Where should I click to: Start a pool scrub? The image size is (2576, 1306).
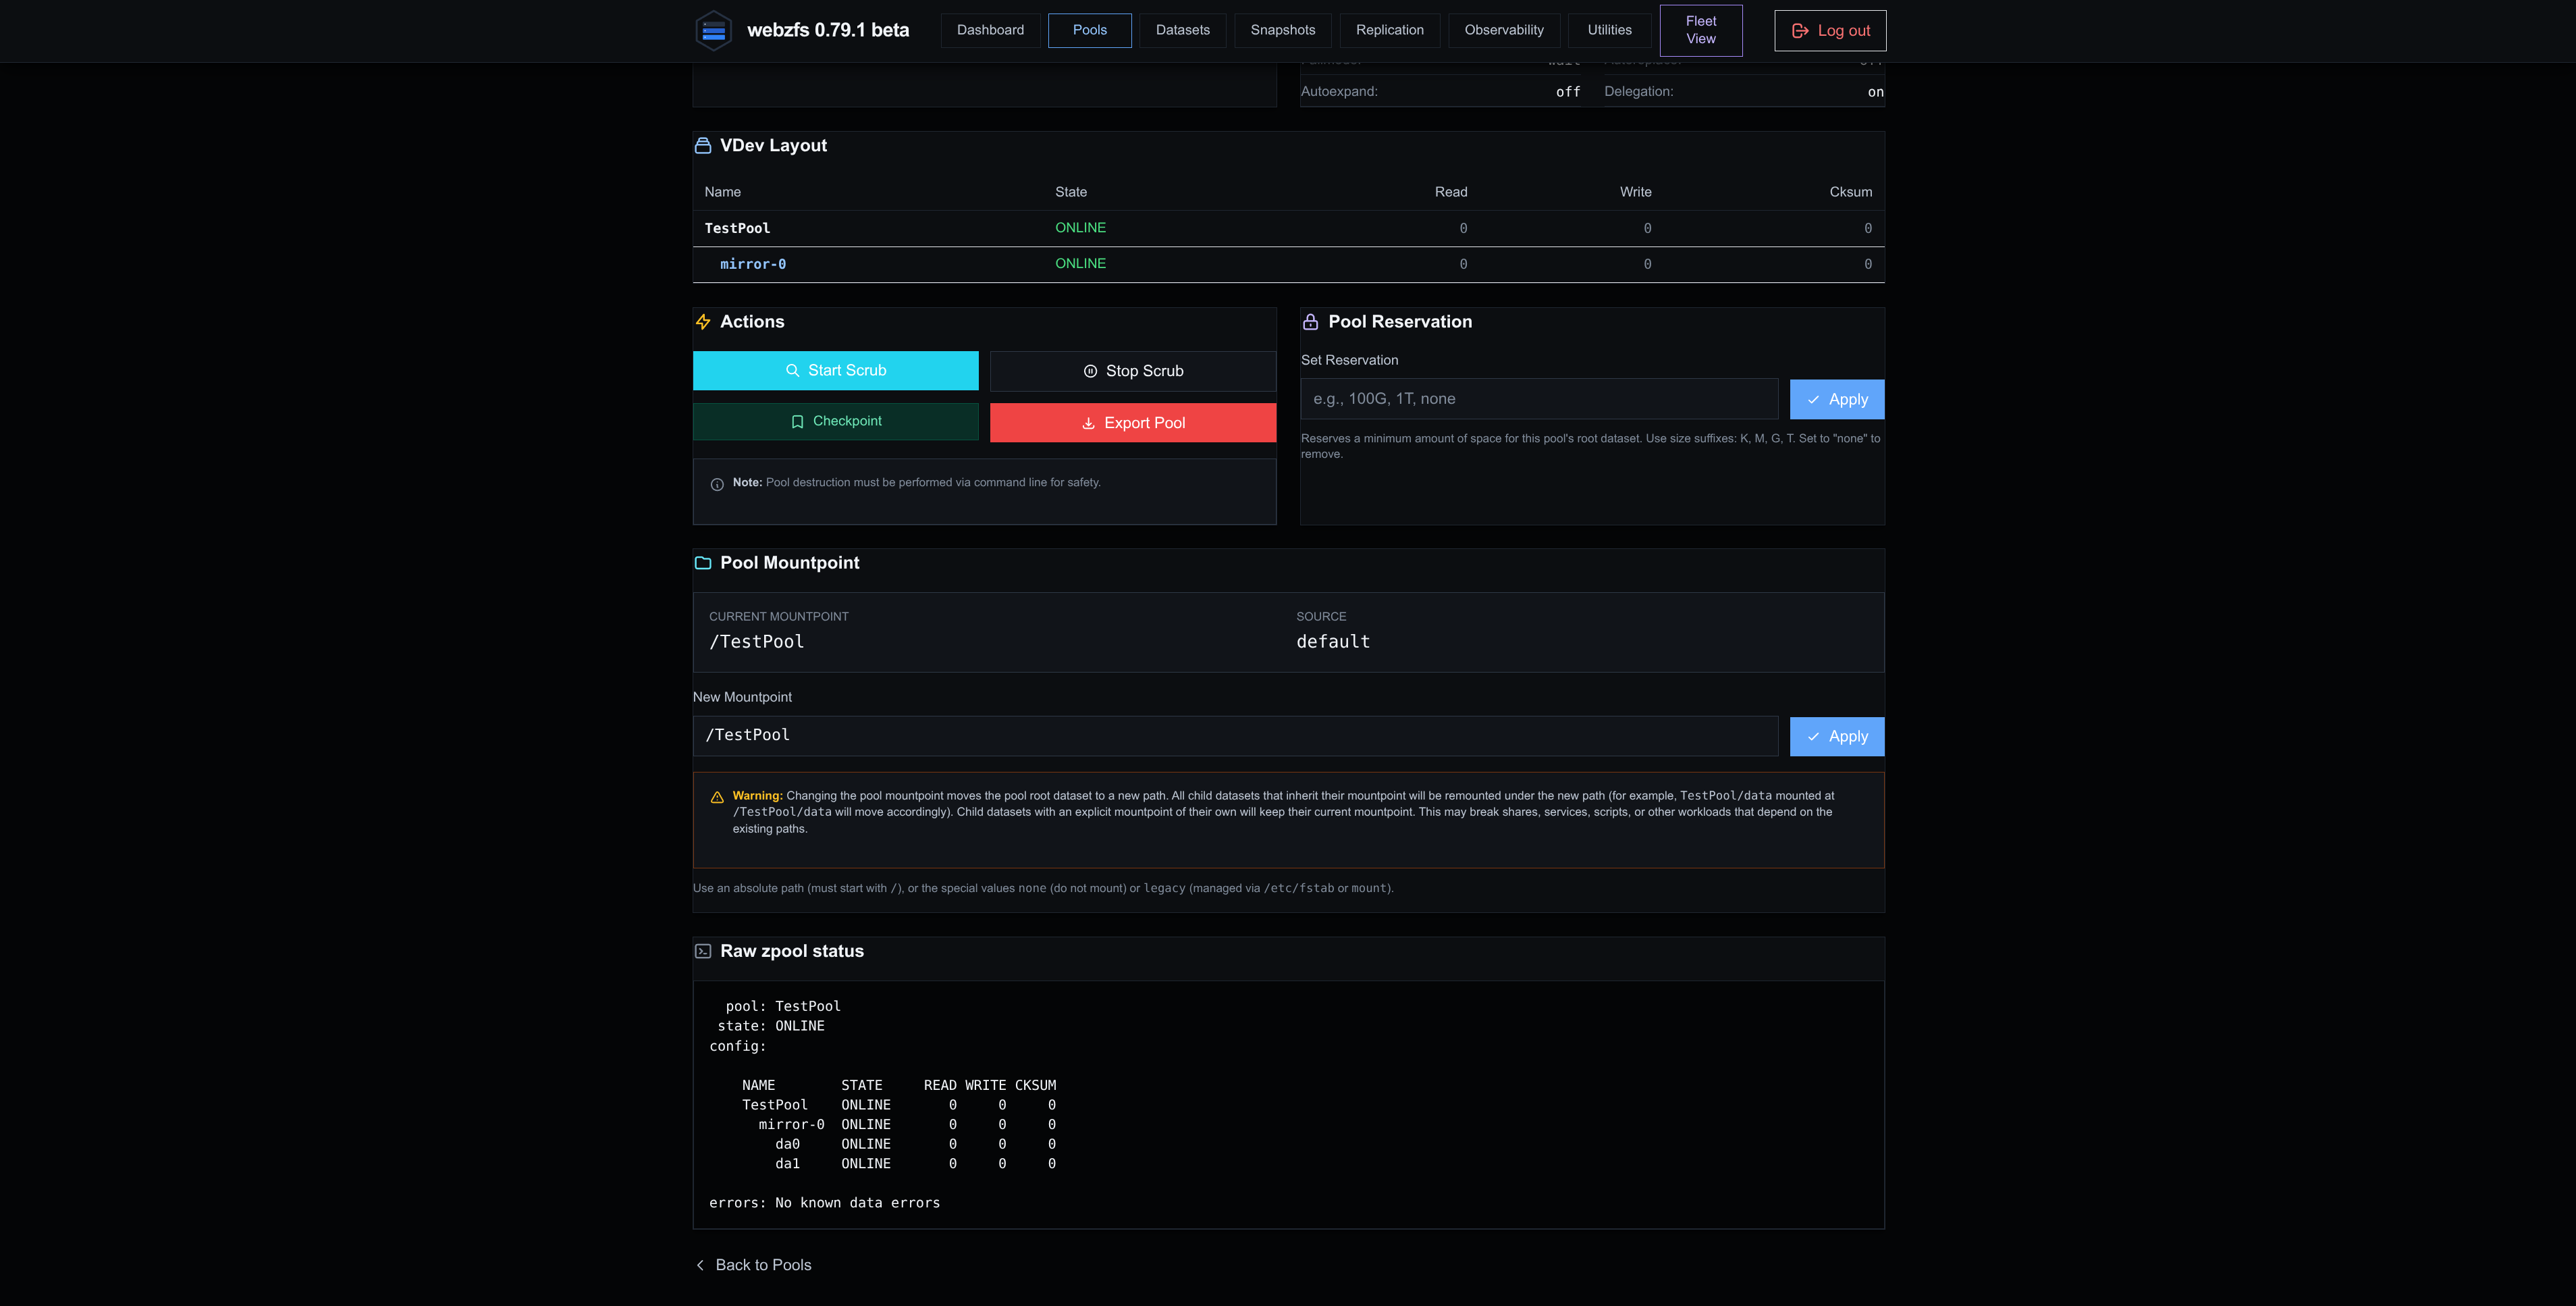[835, 370]
